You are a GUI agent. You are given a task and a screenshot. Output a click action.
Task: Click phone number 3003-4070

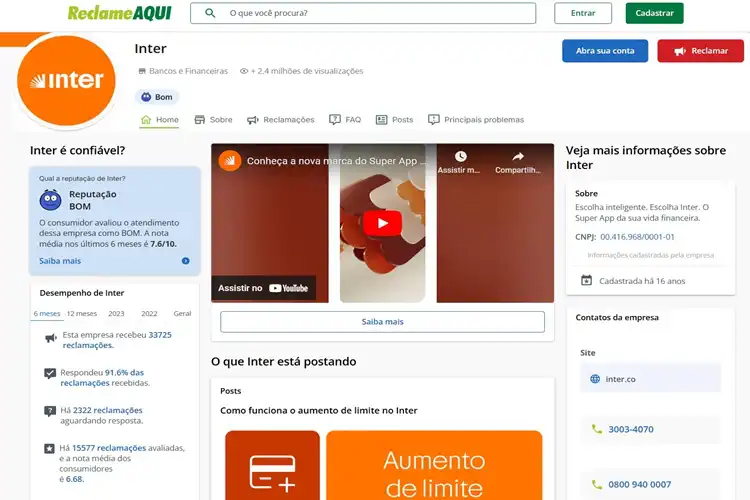(x=631, y=429)
